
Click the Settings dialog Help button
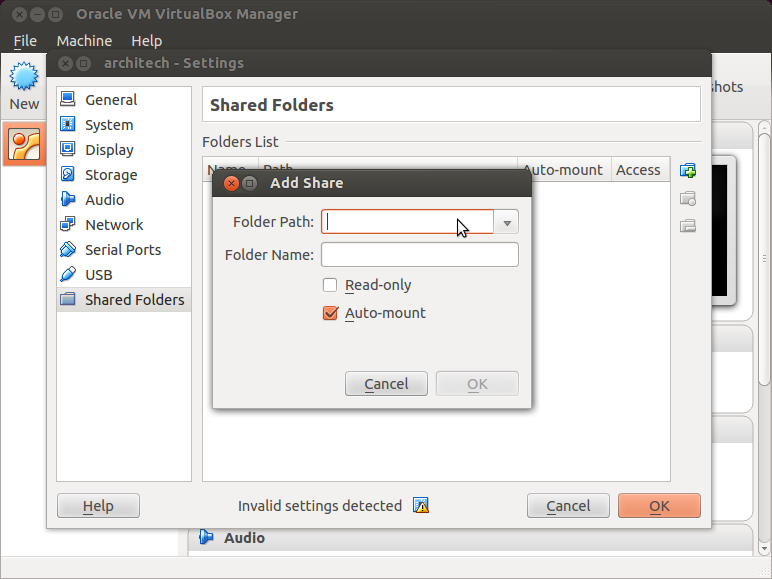[98, 506]
